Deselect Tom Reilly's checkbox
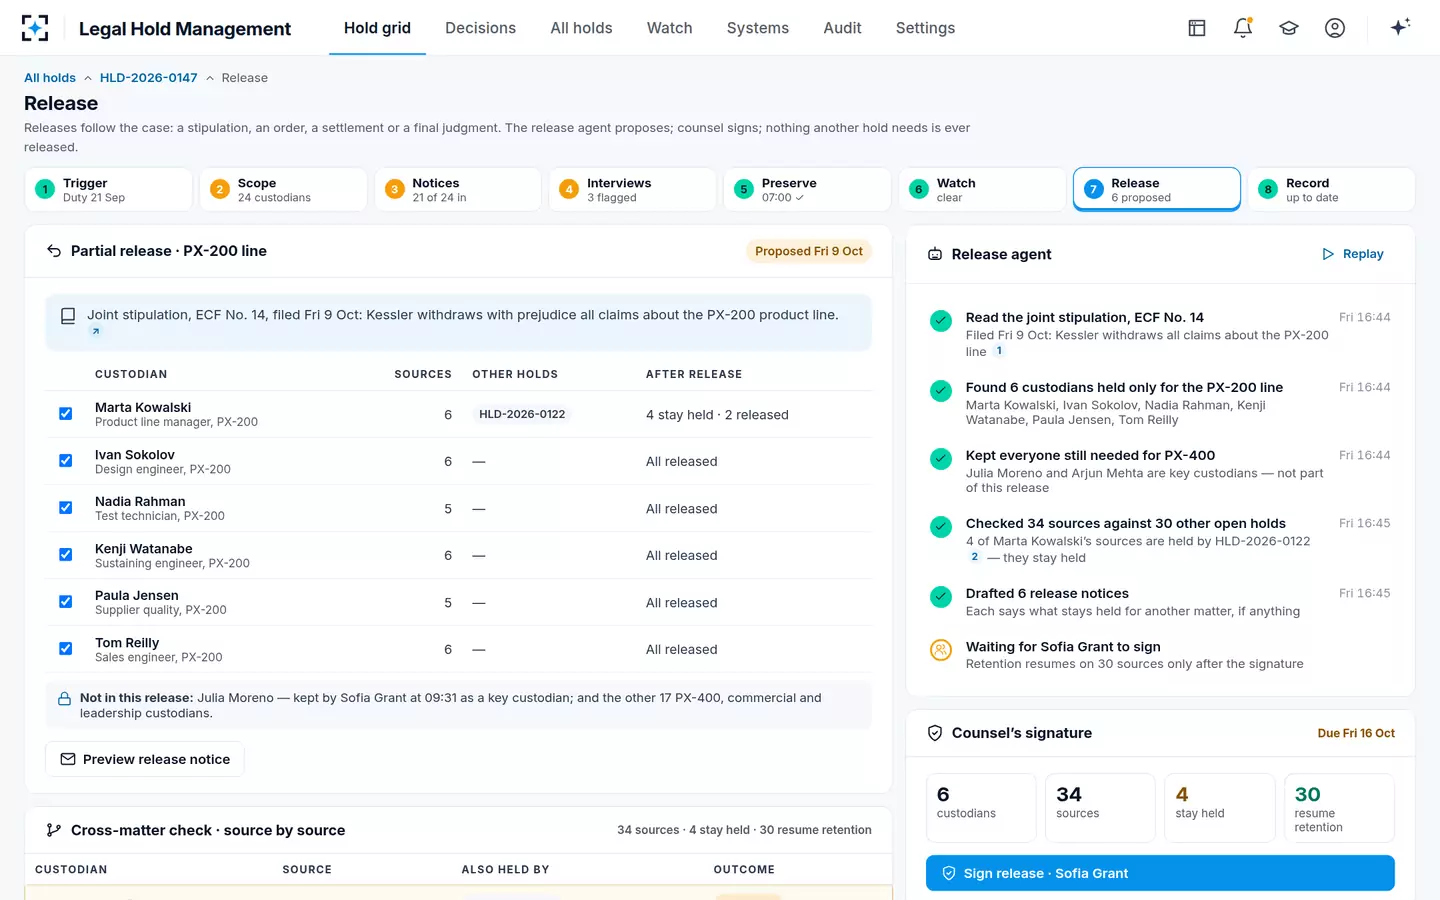The image size is (1440, 900). point(66,649)
